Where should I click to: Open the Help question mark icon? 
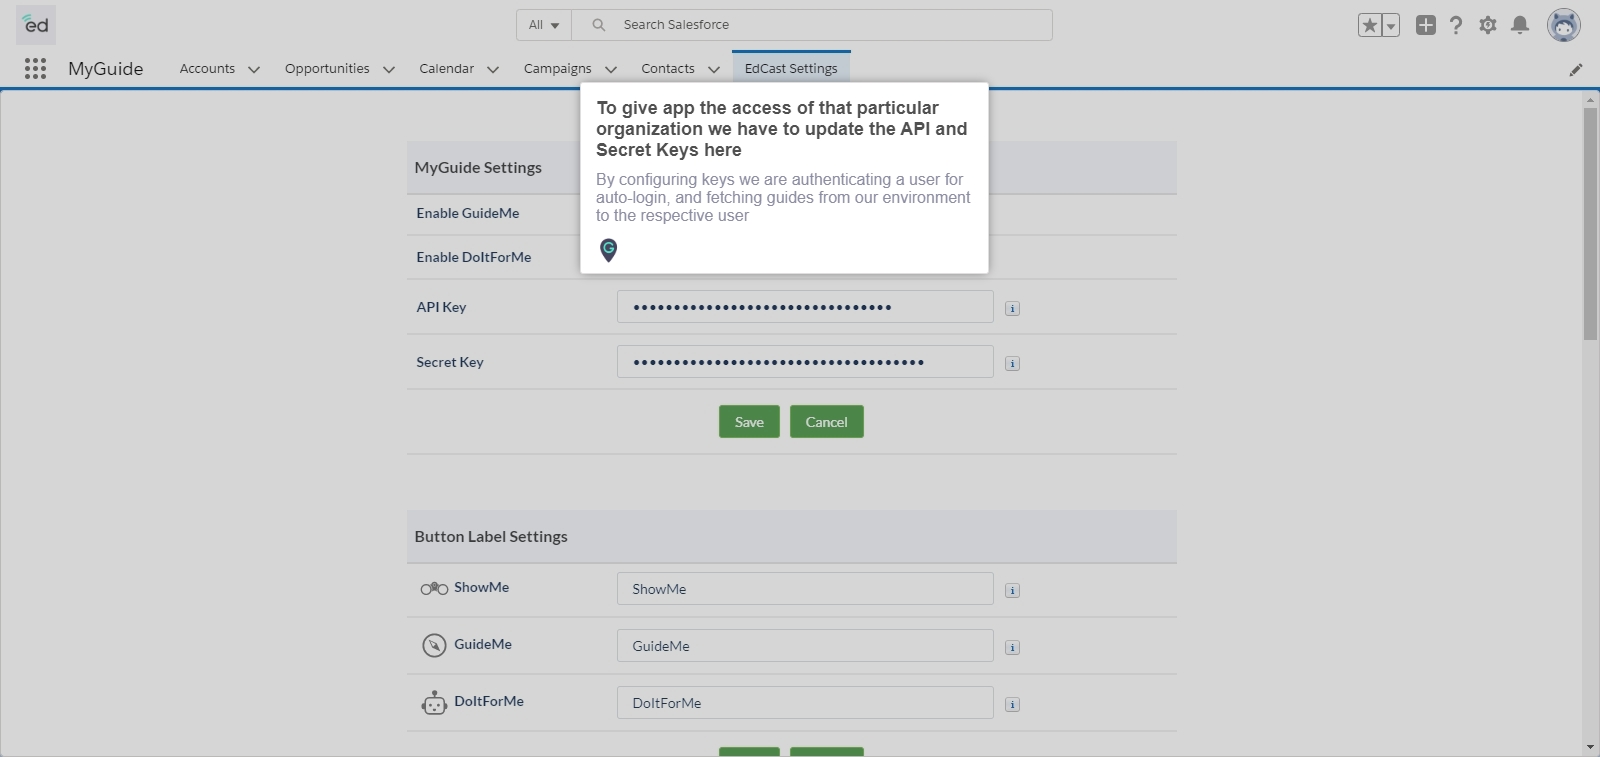1456,25
